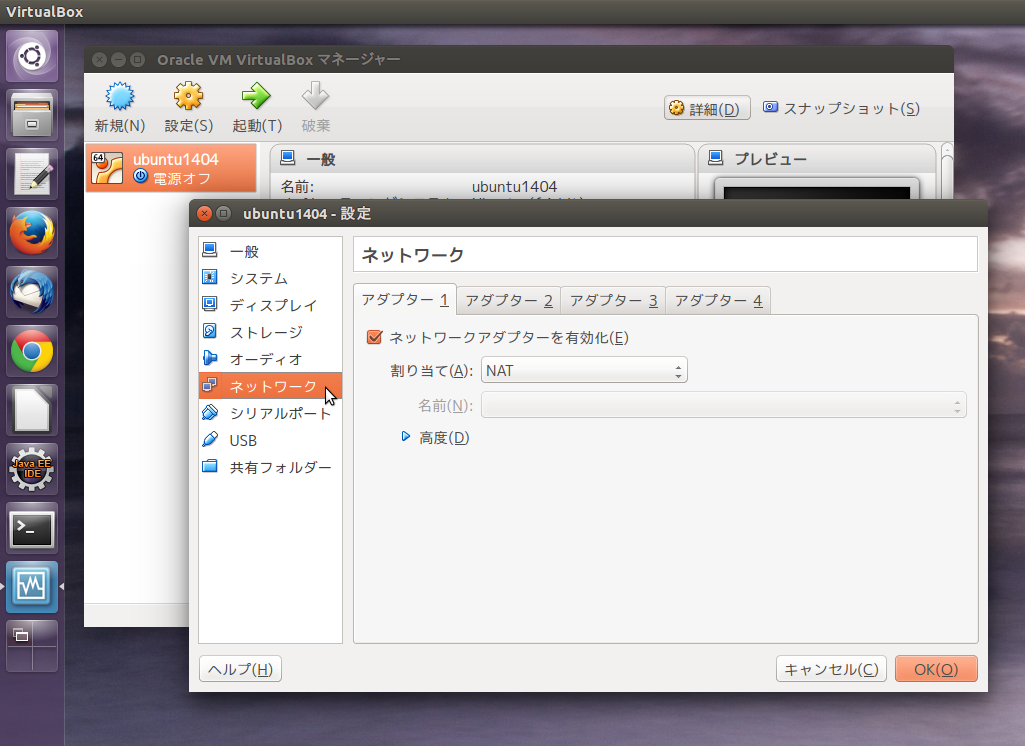This screenshot has height=746, width=1025.
Task: Click the manager details pane scrollbar
Action: pyautogui.click(x=947, y=171)
